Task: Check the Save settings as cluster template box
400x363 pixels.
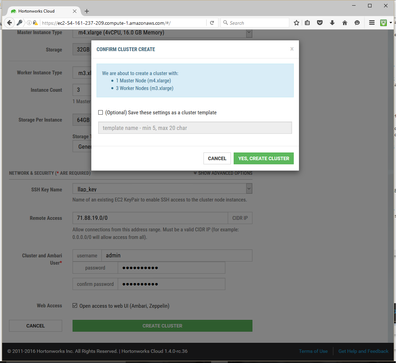Action: [x=100, y=112]
